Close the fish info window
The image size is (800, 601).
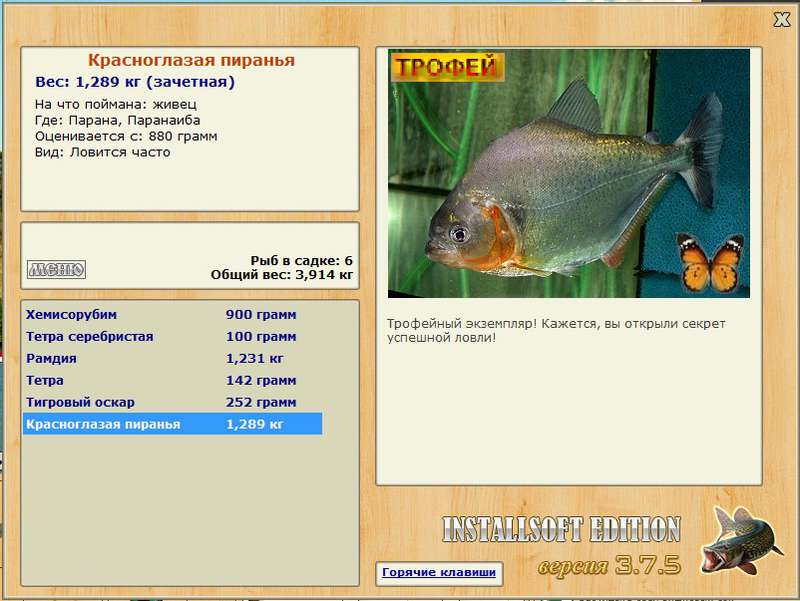782,20
